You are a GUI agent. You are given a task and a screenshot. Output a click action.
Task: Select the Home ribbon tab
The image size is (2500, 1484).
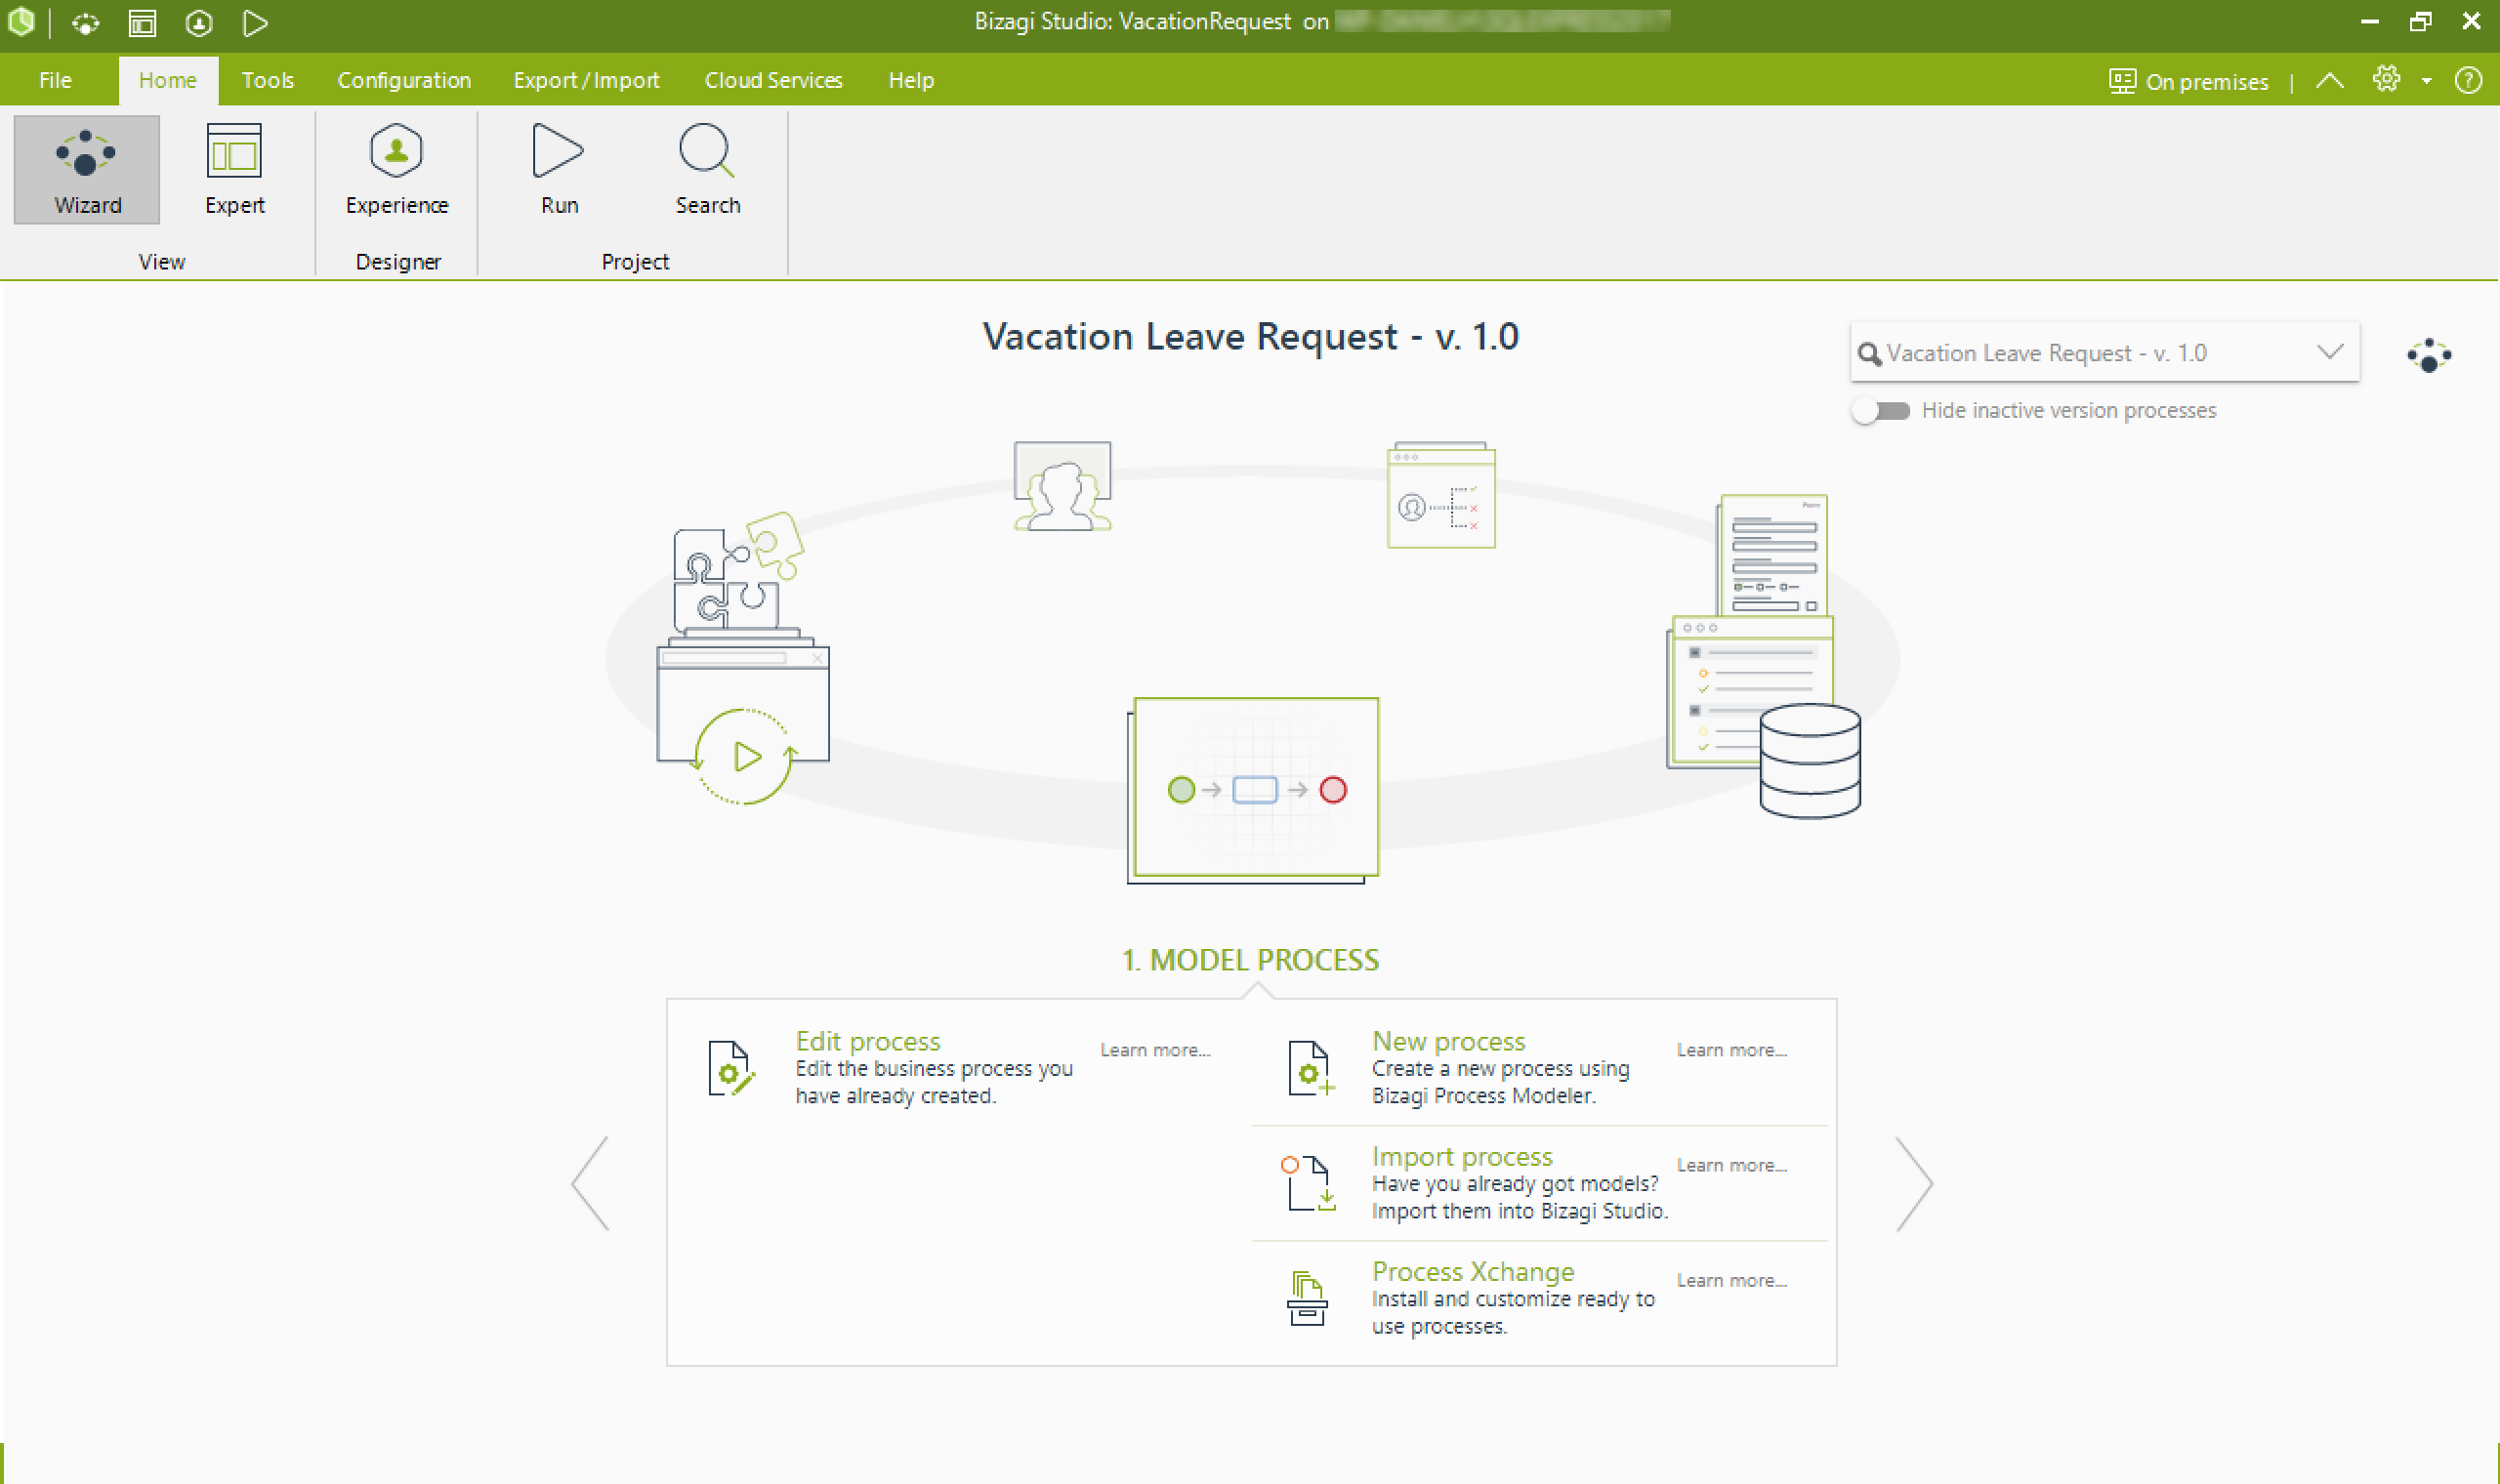[x=167, y=80]
